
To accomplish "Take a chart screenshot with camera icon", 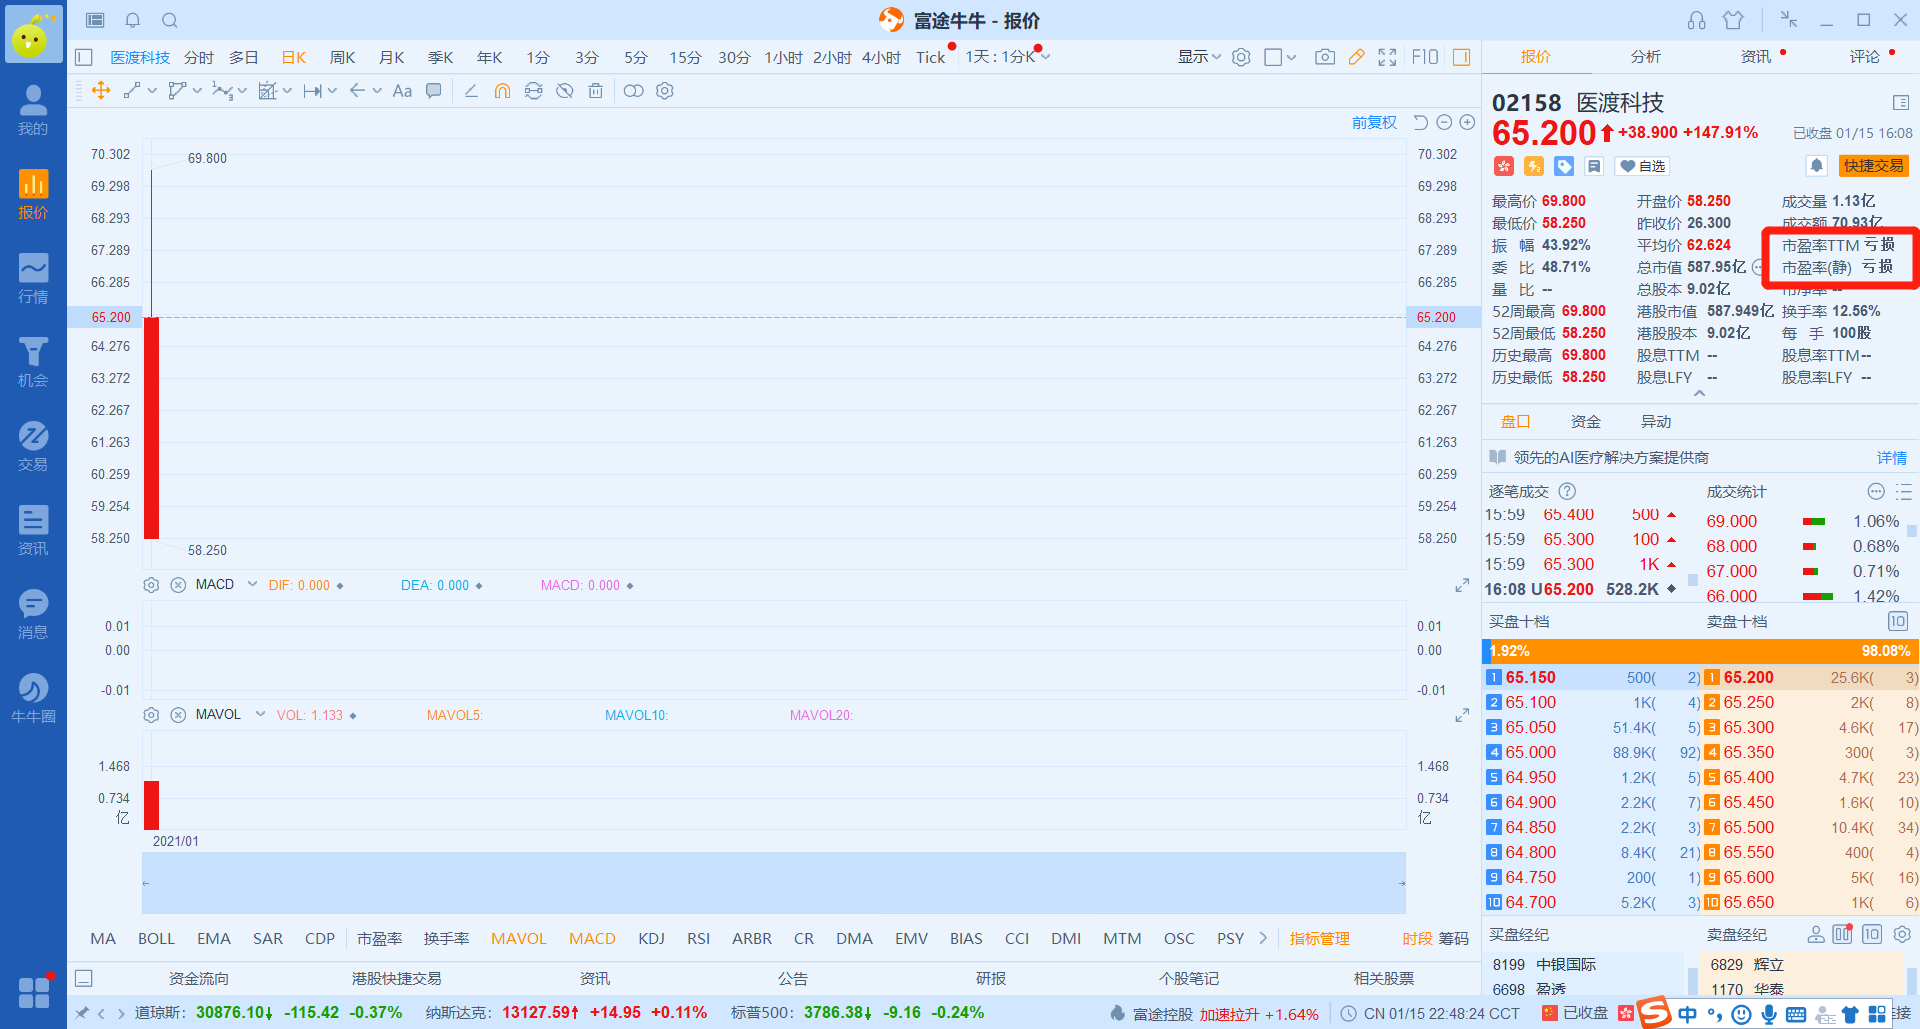I will click(x=1325, y=57).
